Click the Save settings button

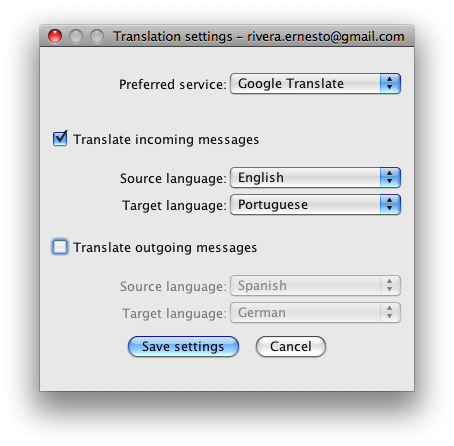click(x=183, y=346)
